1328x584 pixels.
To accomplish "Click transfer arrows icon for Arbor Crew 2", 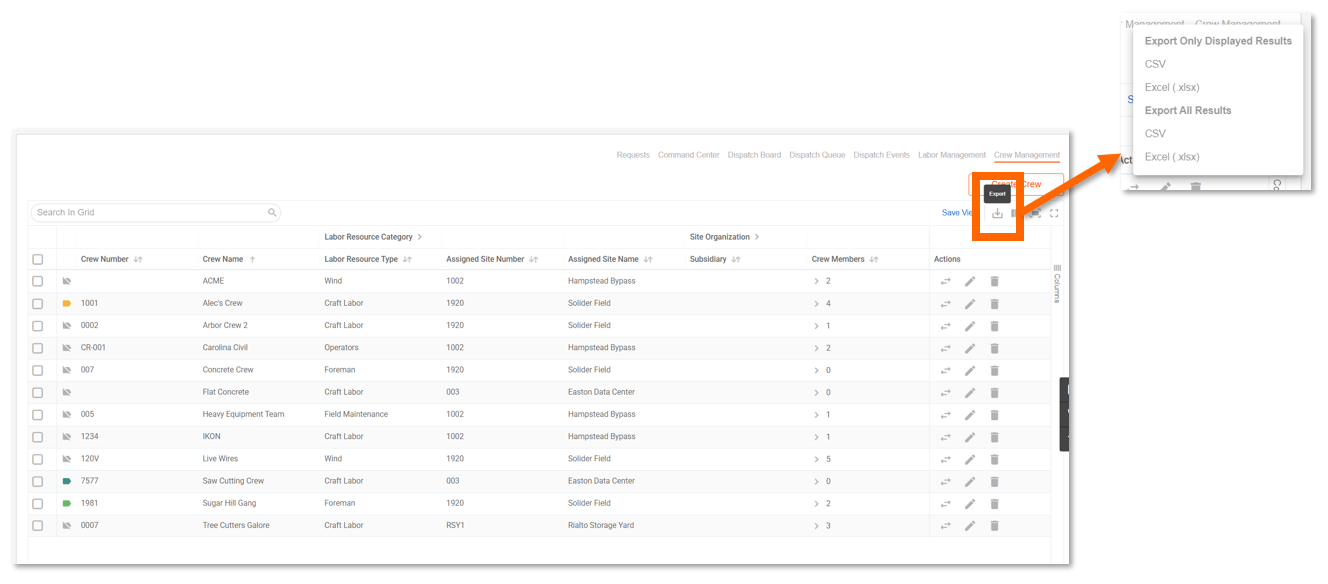I will [945, 326].
